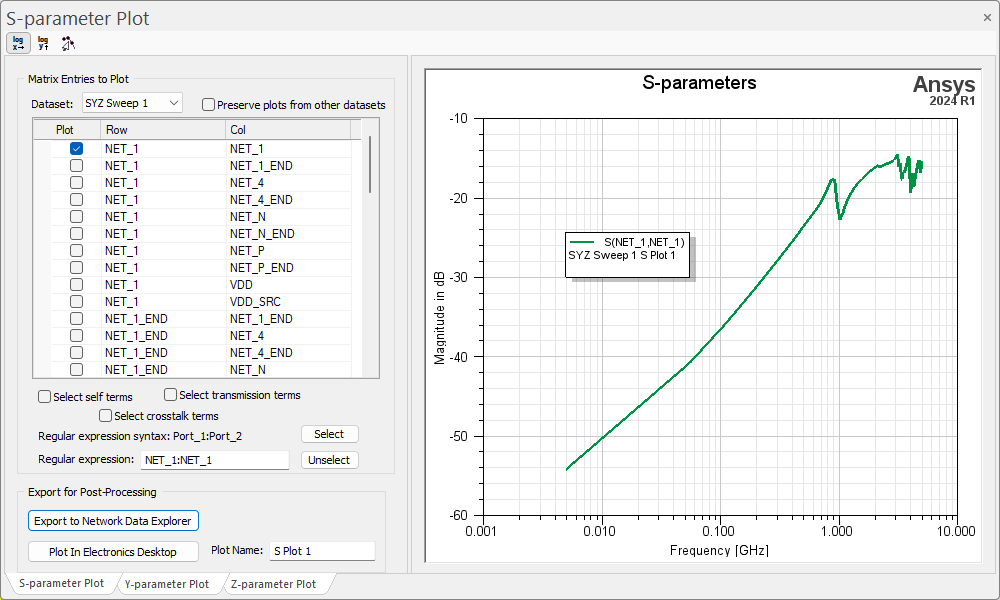Uncheck the NET_1 to NET_1 plot entry
Image resolution: width=1000 pixels, height=600 pixels.
point(76,148)
